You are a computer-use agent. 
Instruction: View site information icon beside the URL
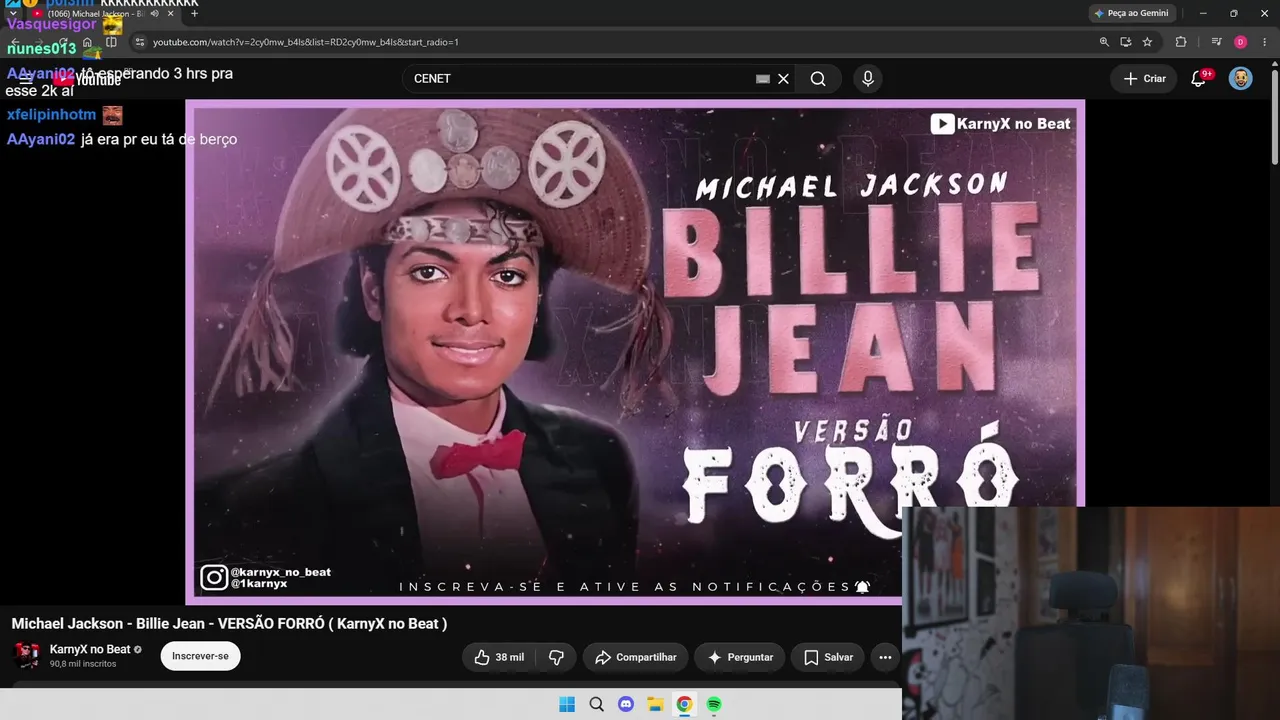[140, 42]
